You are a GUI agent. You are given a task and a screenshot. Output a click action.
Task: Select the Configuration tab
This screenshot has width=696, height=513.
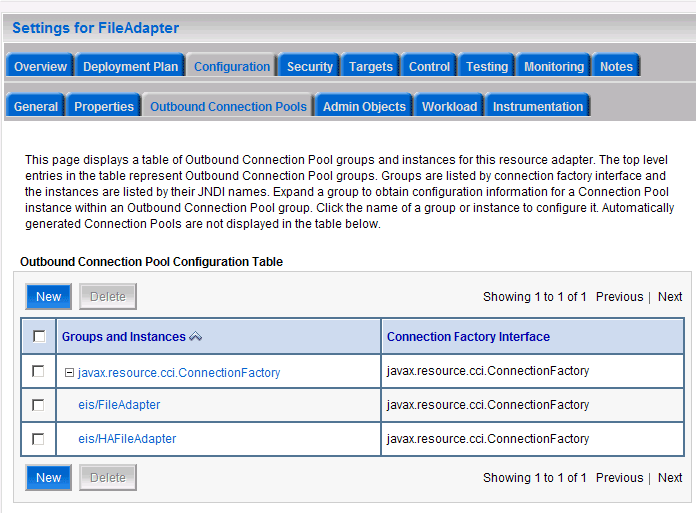[x=232, y=66]
